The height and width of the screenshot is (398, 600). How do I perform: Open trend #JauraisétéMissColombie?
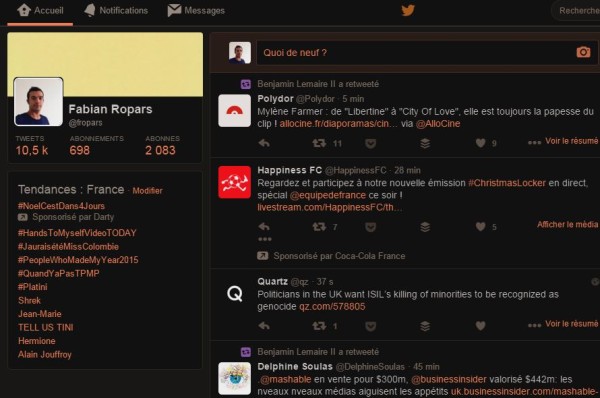click(x=68, y=246)
